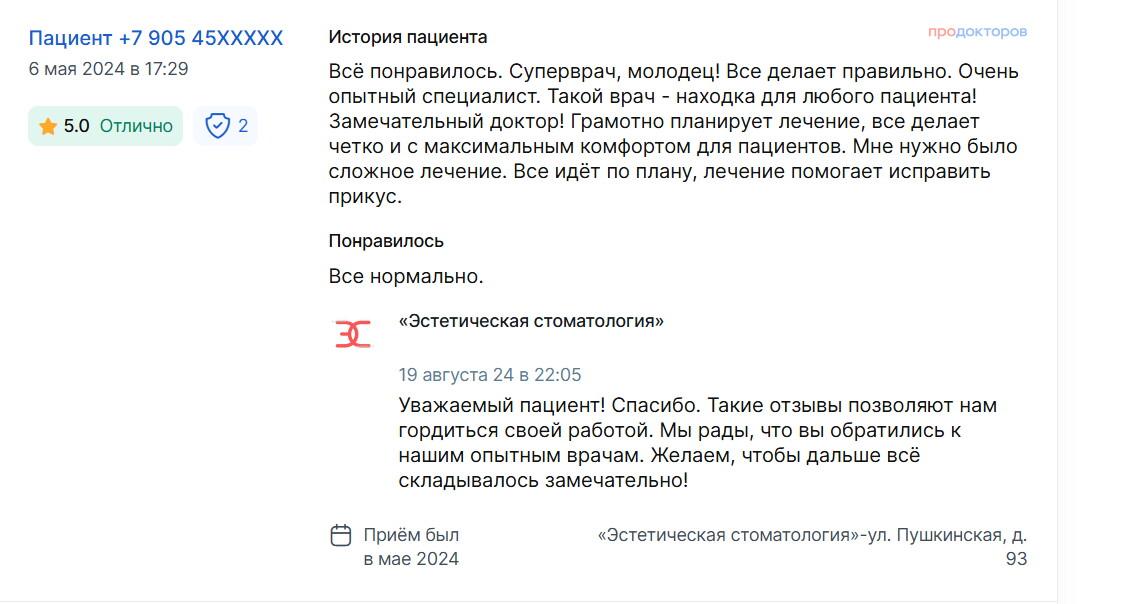Click the verified reviews count 2
Image resolution: width=1128 pixels, height=604 pixels.
pos(243,126)
